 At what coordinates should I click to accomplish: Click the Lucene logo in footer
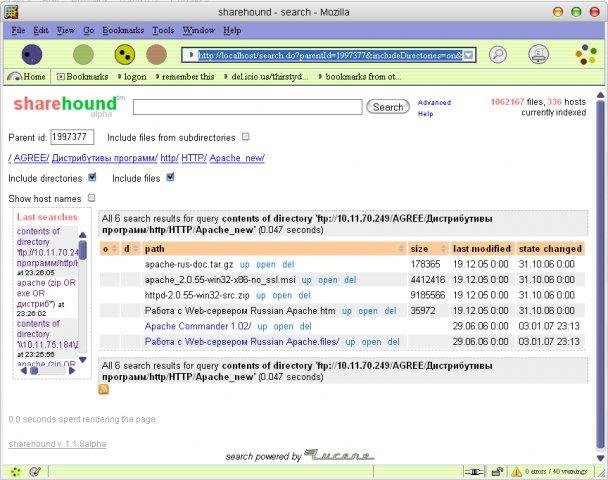click(x=339, y=454)
